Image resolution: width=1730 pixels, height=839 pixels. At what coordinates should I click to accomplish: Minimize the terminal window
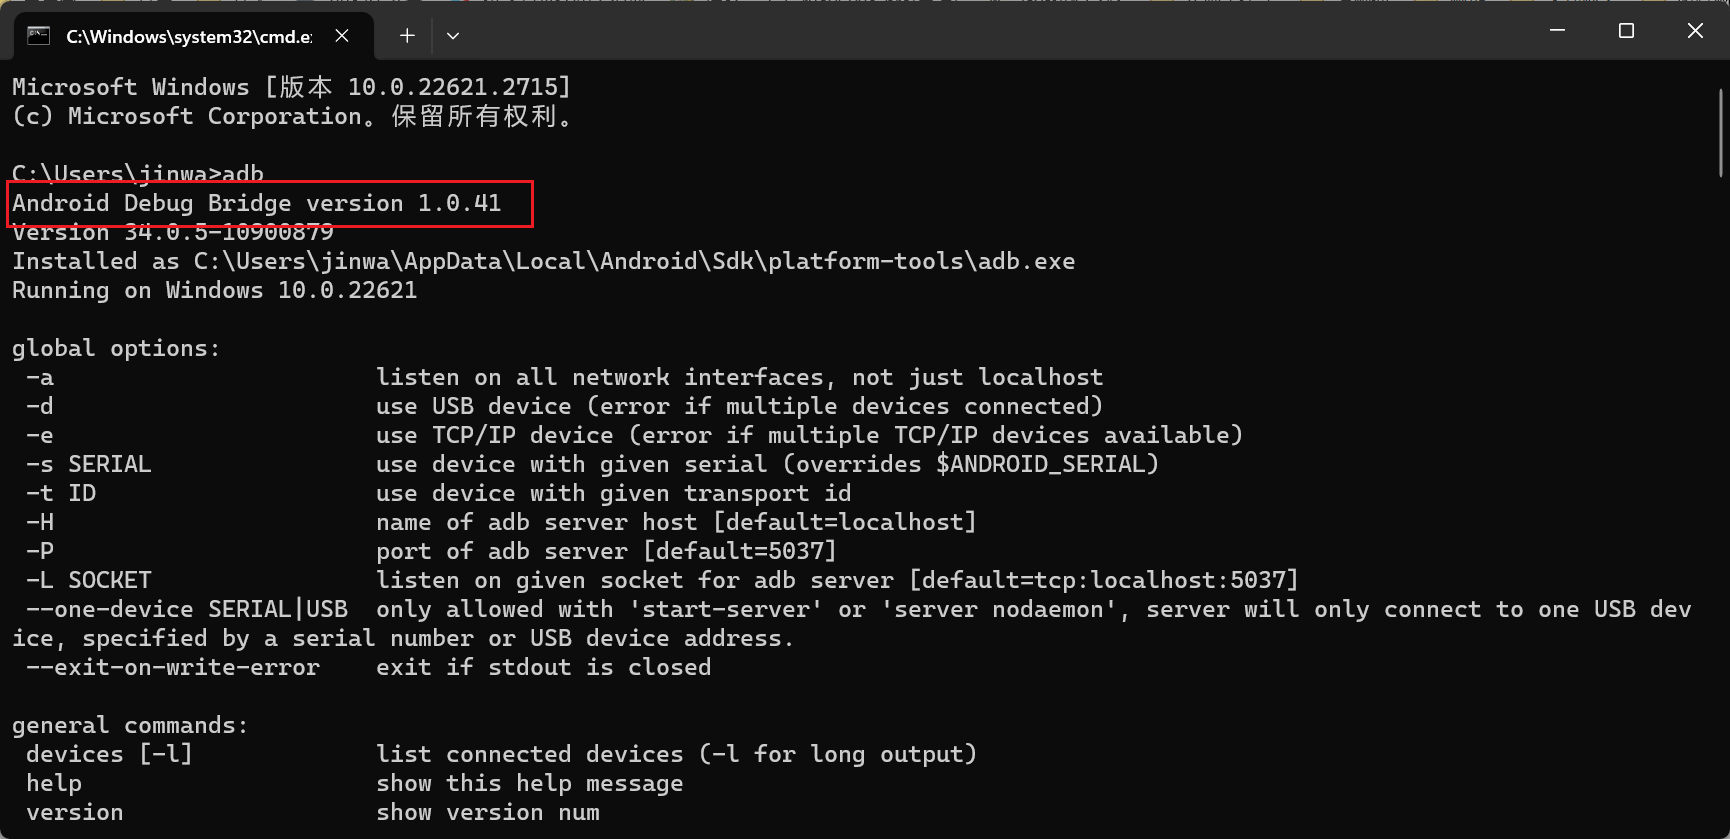click(x=1557, y=31)
